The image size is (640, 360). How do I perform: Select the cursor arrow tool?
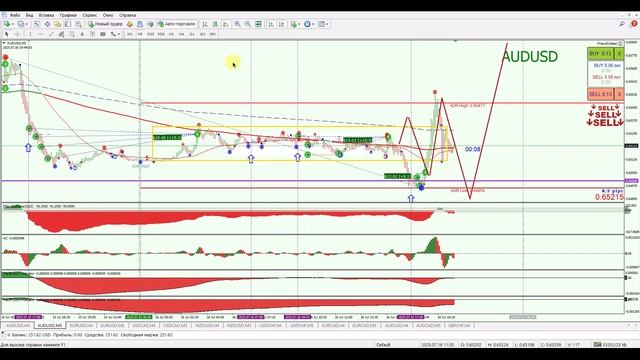point(7,34)
